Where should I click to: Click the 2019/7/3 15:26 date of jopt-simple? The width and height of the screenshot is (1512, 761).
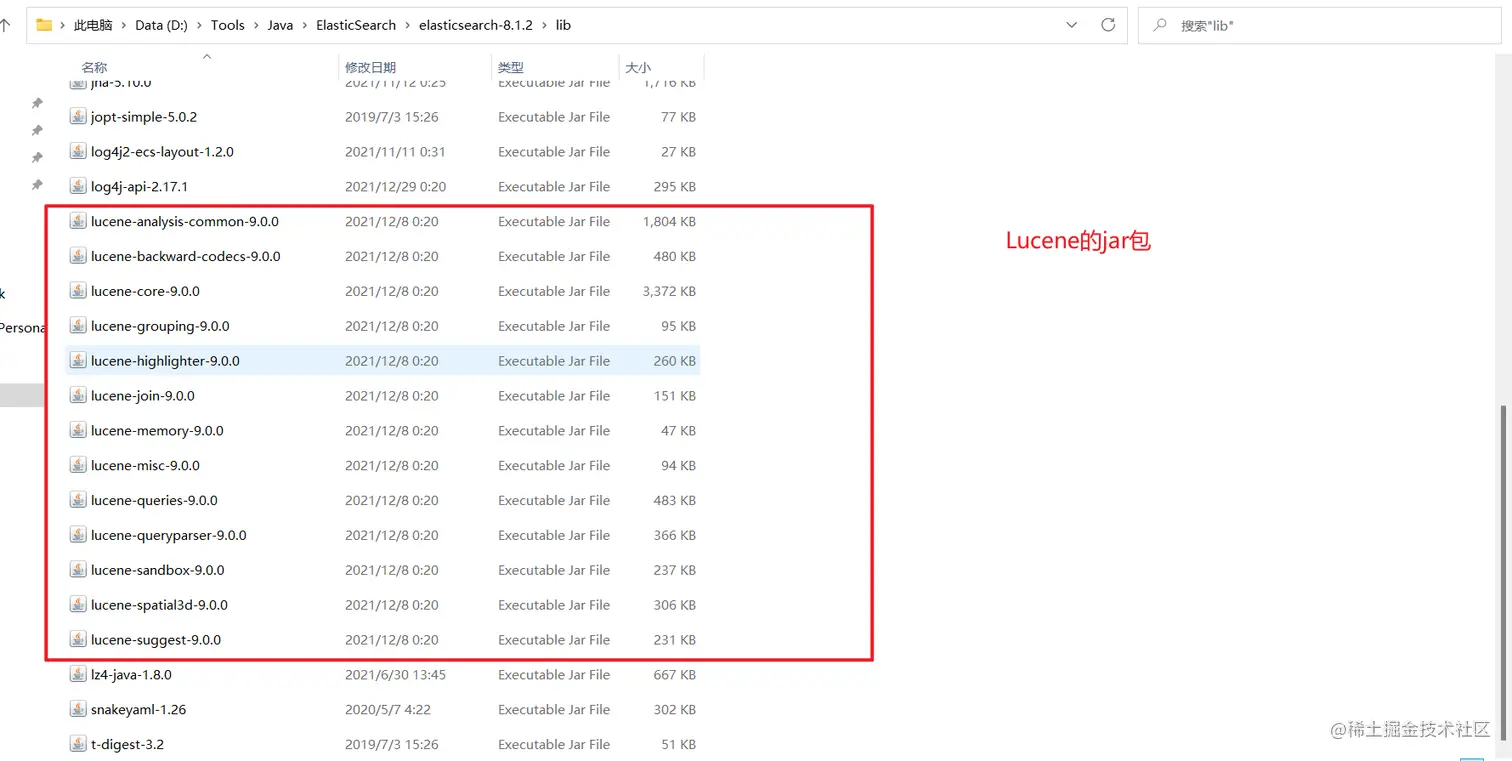391,117
